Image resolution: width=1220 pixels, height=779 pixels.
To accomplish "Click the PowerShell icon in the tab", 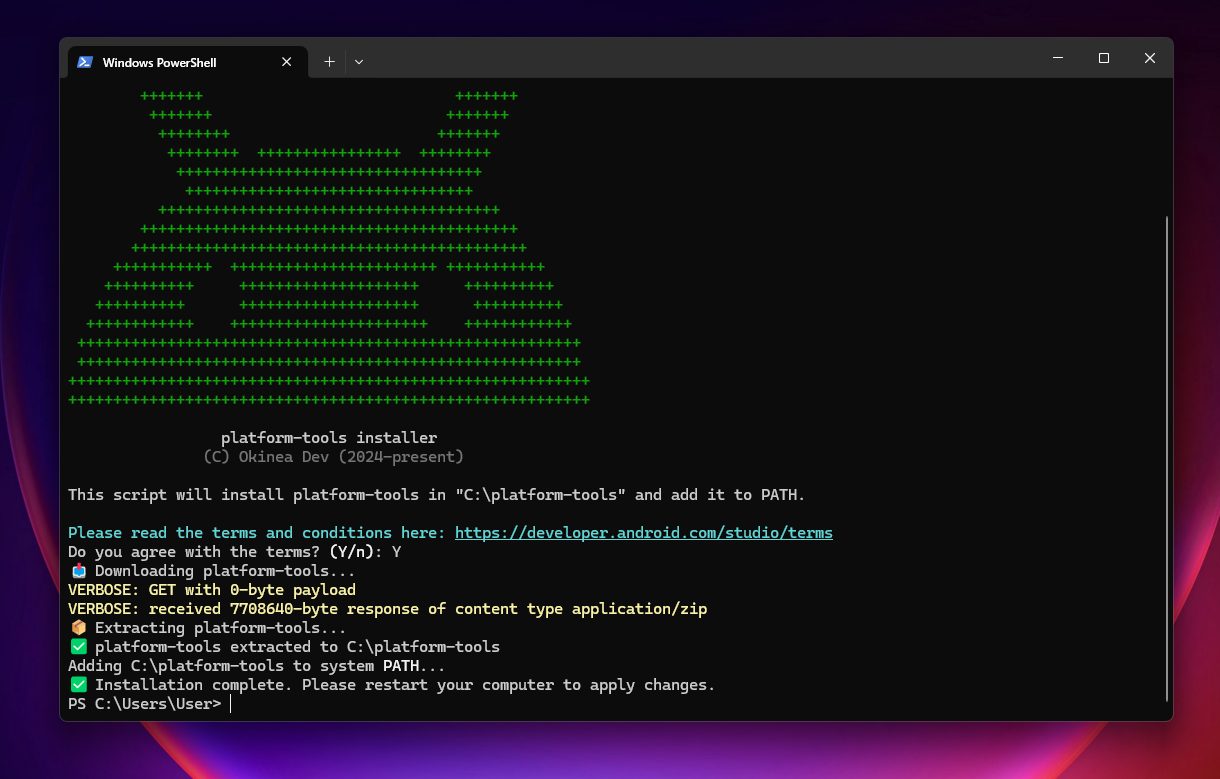I will [x=85, y=62].
